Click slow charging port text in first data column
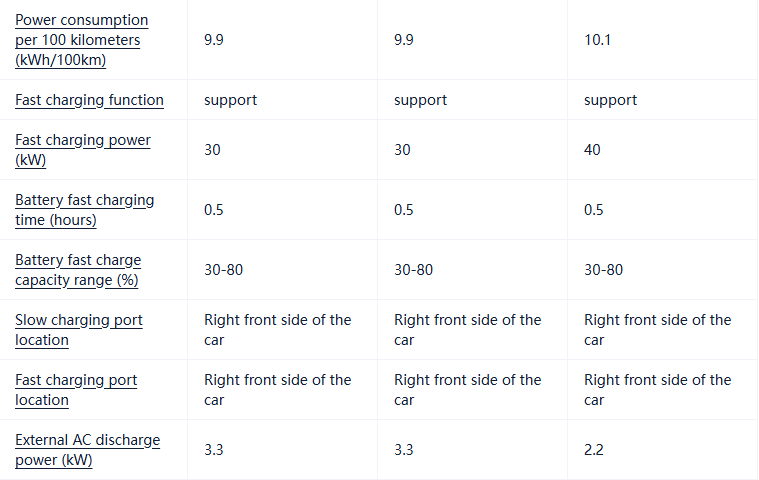Screen dimensions: 759x480 [278, 330]
